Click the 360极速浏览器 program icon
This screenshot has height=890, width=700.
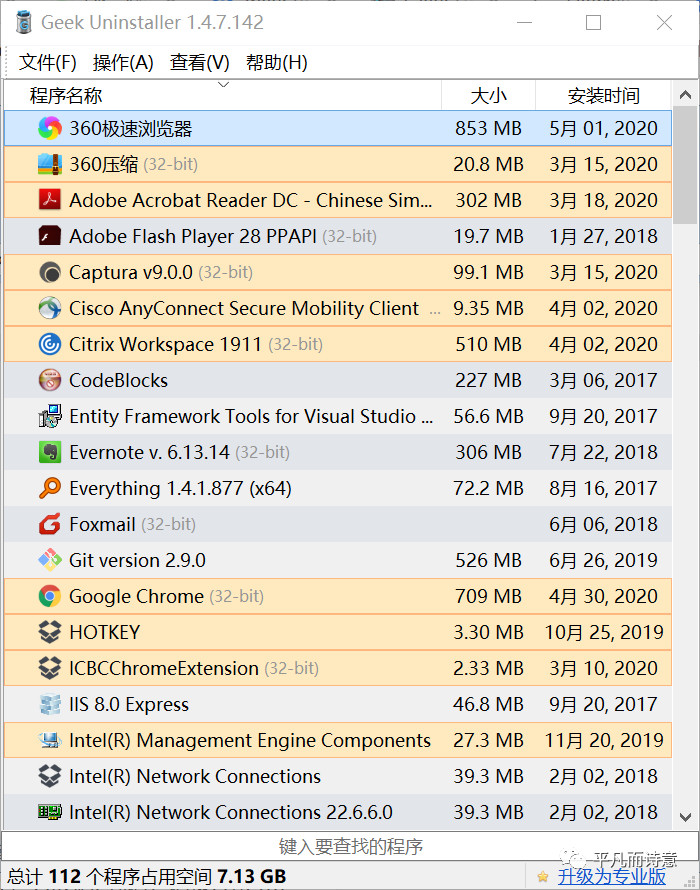click(x=50, y=128)
